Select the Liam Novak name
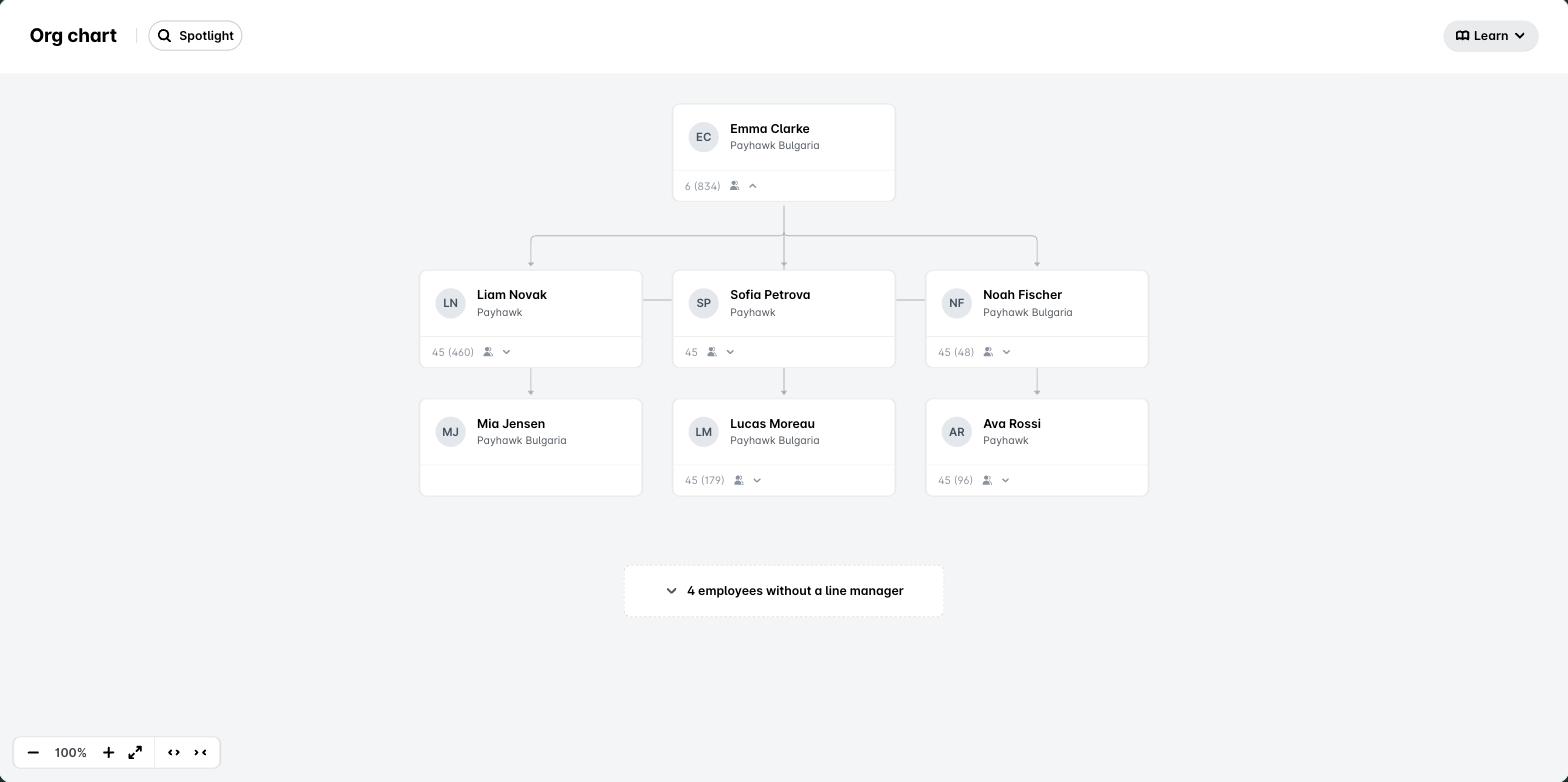1568x782 pixels. click(x=512, y=295)
